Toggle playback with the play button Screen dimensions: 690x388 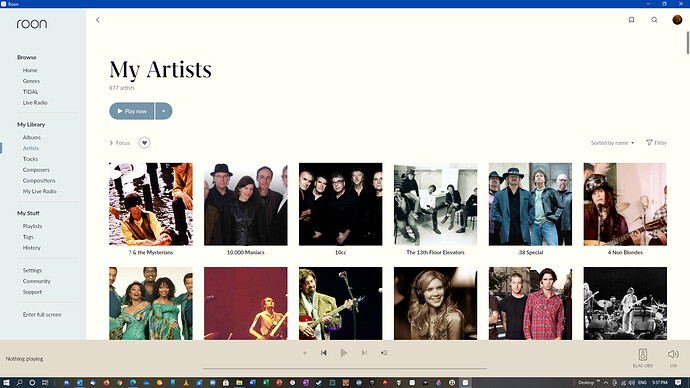[x=344, y=353]
